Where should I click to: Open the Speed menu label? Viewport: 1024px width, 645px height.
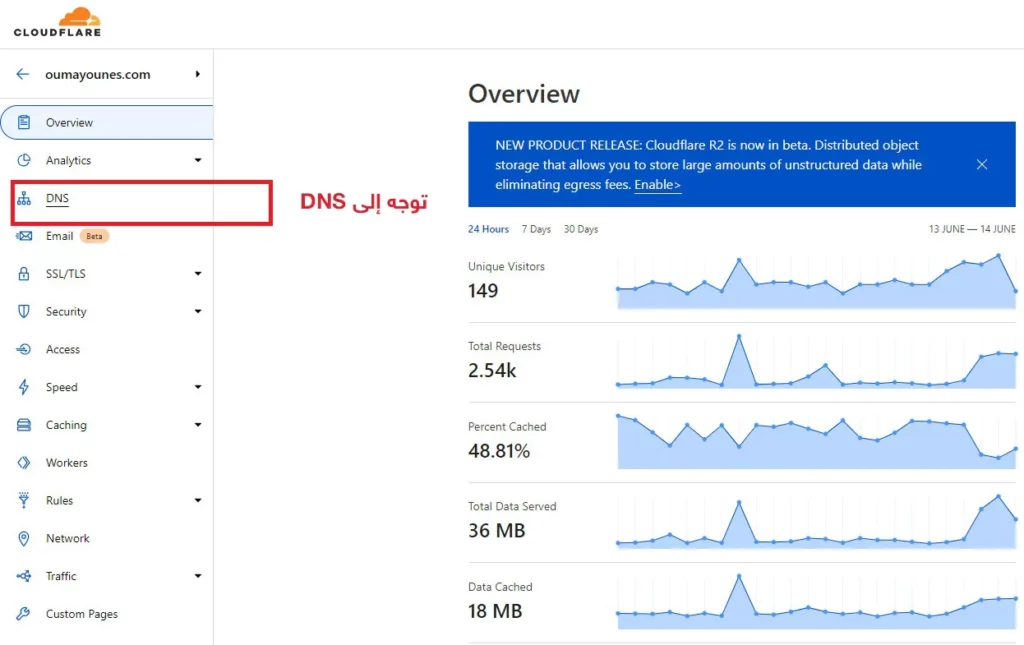coord(61,387)
